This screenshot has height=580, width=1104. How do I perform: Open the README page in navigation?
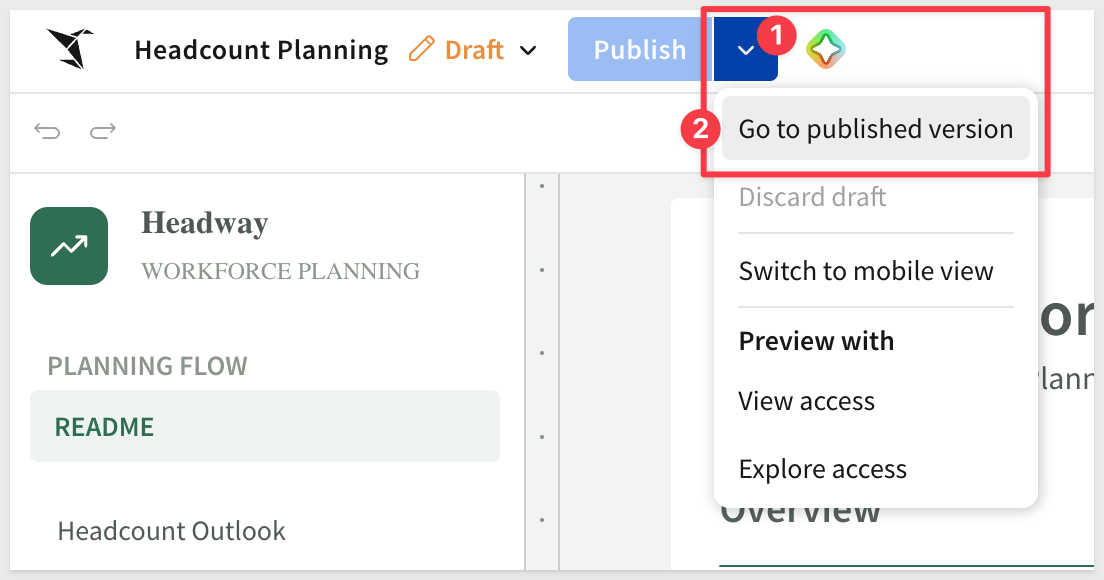265,427
